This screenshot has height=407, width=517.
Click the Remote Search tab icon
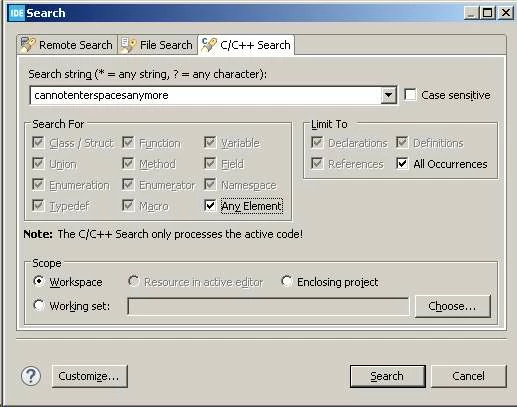pyautogui.click(x=28, y=45)
